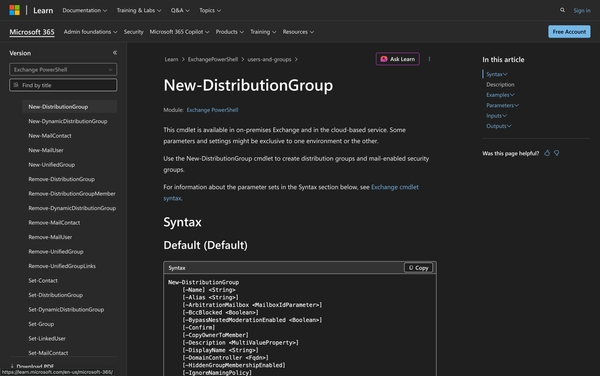Open Remove-DynamicDistributionGroup in the sidebar
Image resolution: width=600 pixels, height=376 pixels.
[x=72, y=208]
